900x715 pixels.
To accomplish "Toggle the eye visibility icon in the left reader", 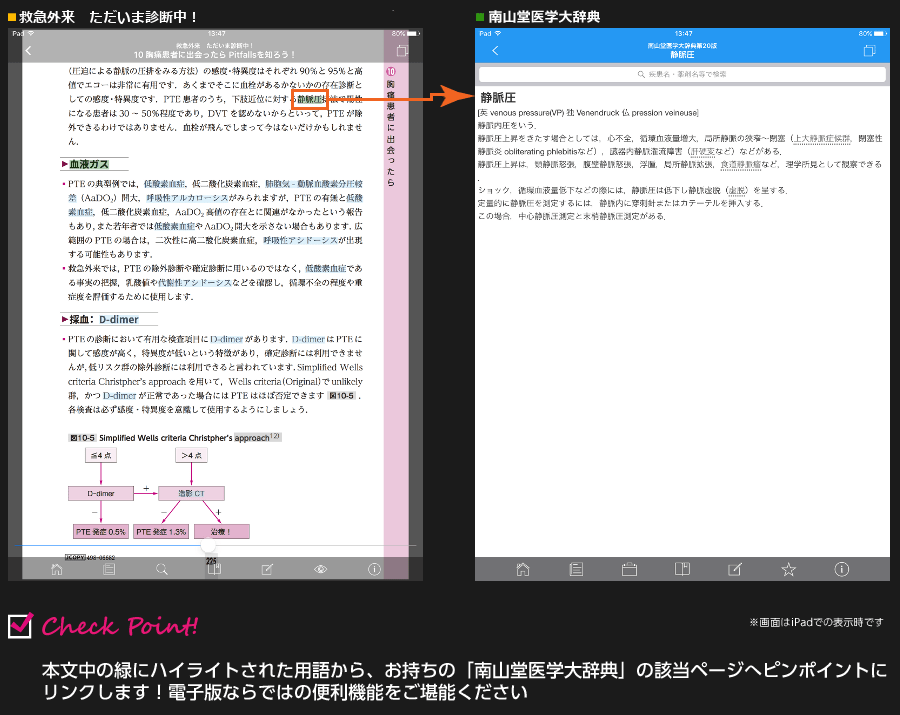I will pos(321,569).
